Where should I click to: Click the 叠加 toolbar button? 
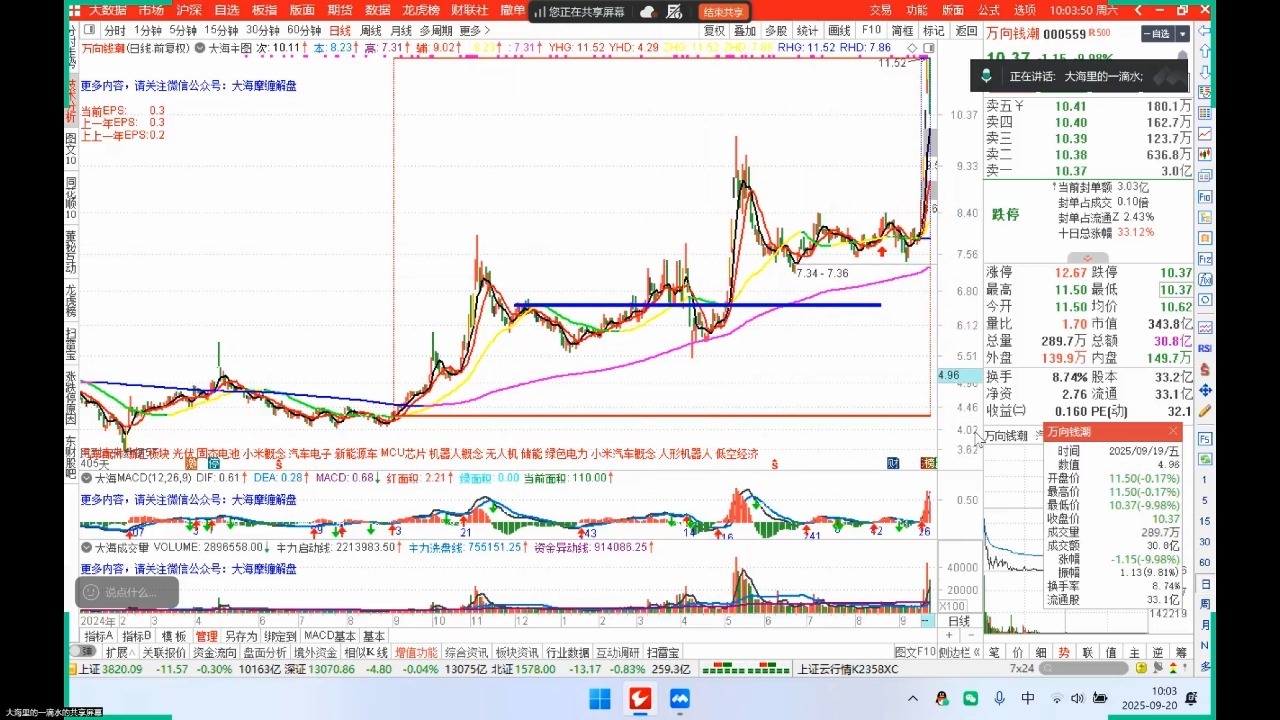tap(745, 31)
